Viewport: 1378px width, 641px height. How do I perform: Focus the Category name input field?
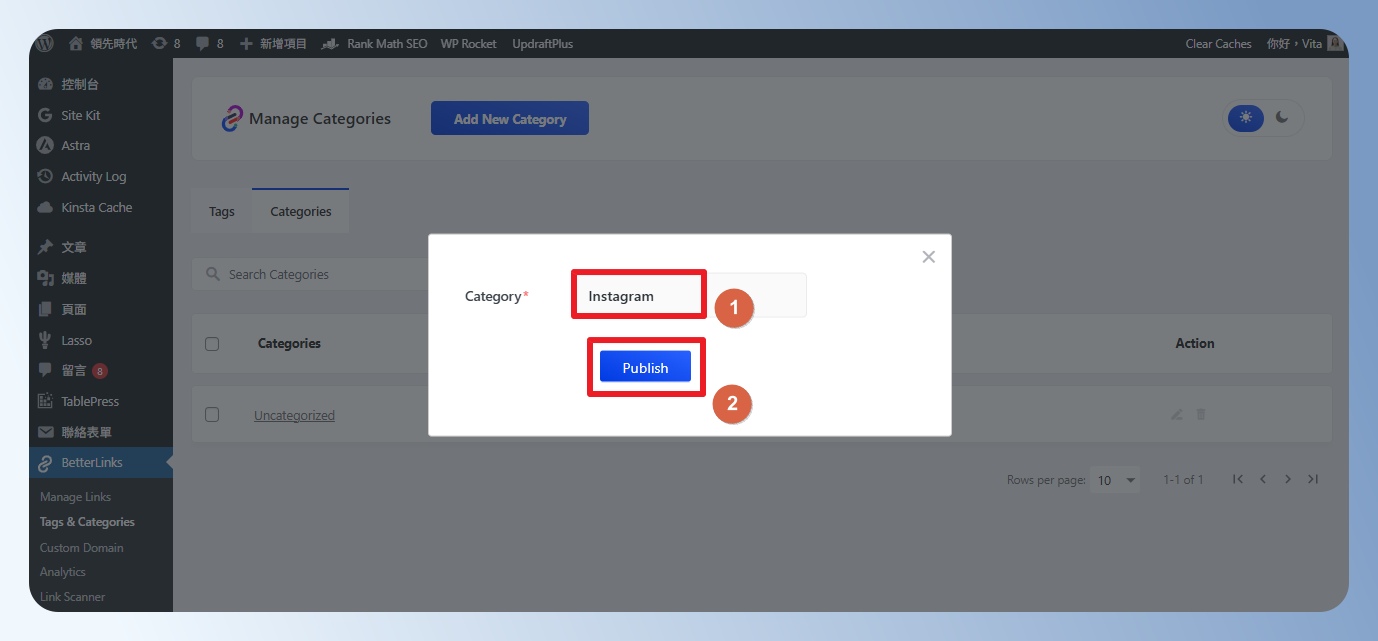(638, 296)
